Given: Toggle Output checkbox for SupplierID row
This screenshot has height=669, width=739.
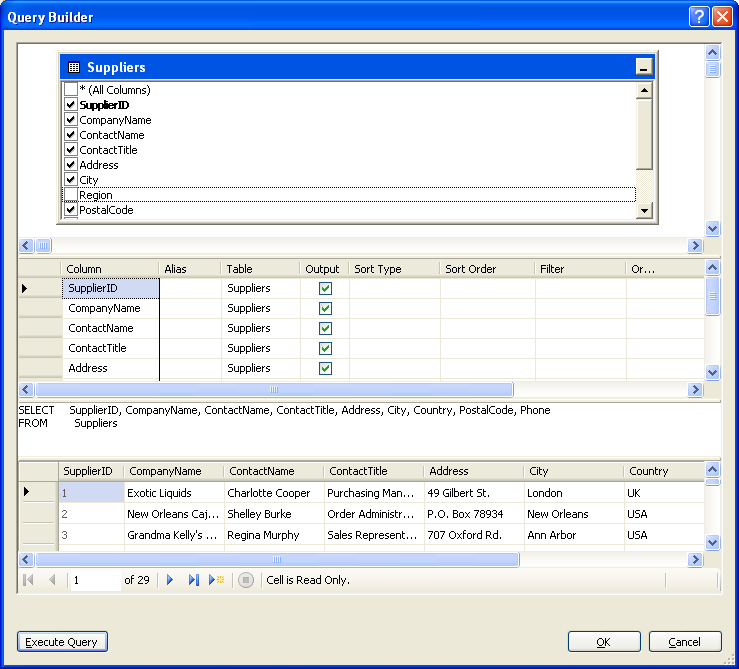Looking at the screenshot, I should 325,289.
